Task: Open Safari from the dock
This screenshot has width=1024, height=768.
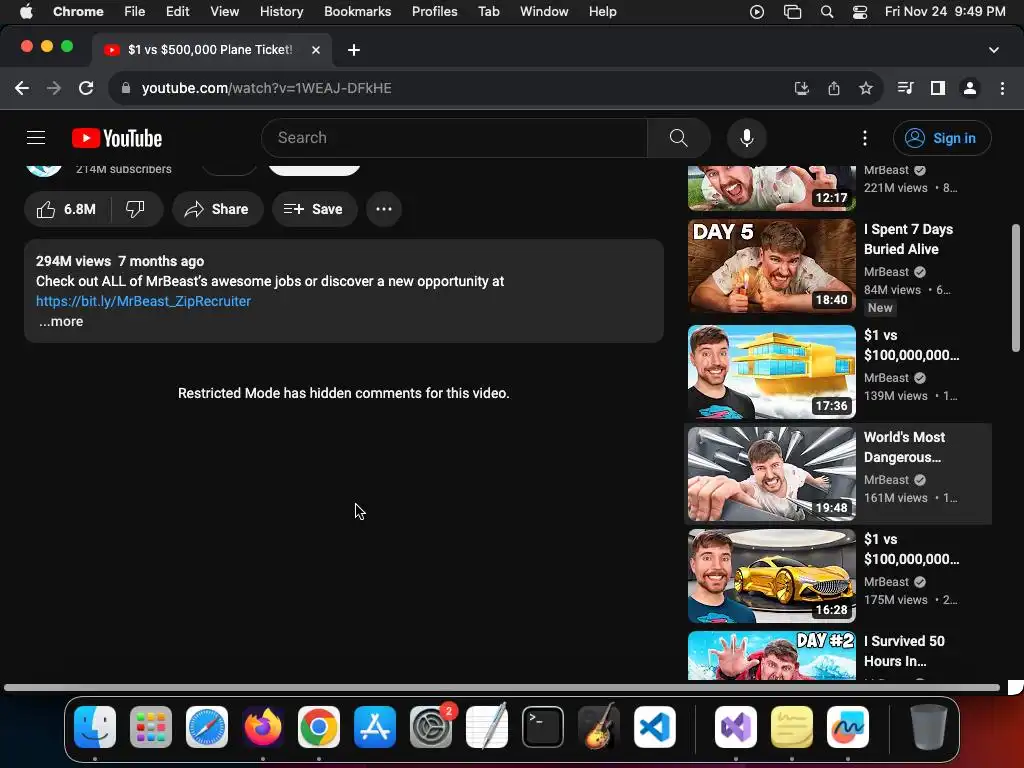Action: click(x=207, y=727)
